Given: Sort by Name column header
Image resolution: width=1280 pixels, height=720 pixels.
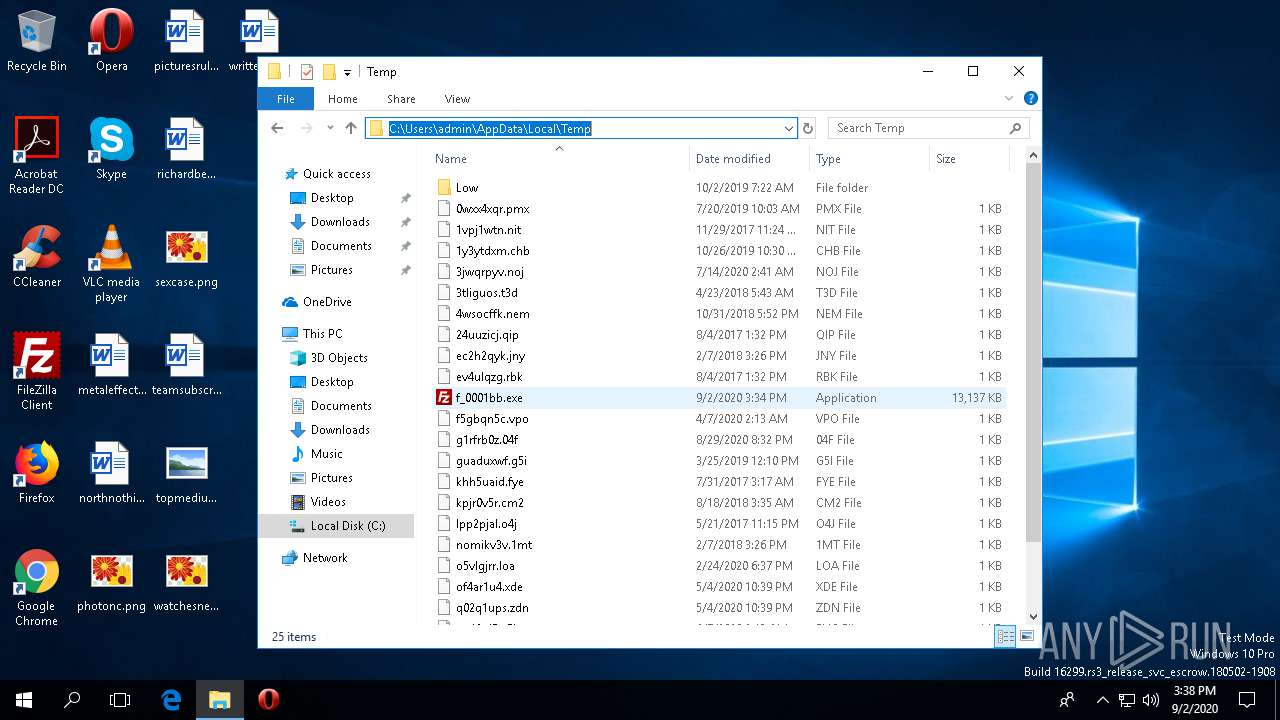Looking at the screenshot, I should pyautogui.click(x=559, y=159).
